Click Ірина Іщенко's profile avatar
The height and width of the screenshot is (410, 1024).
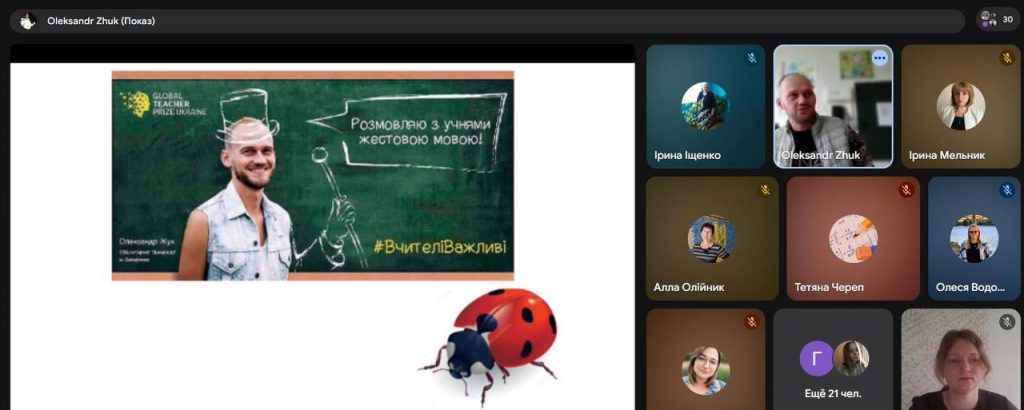705,105
